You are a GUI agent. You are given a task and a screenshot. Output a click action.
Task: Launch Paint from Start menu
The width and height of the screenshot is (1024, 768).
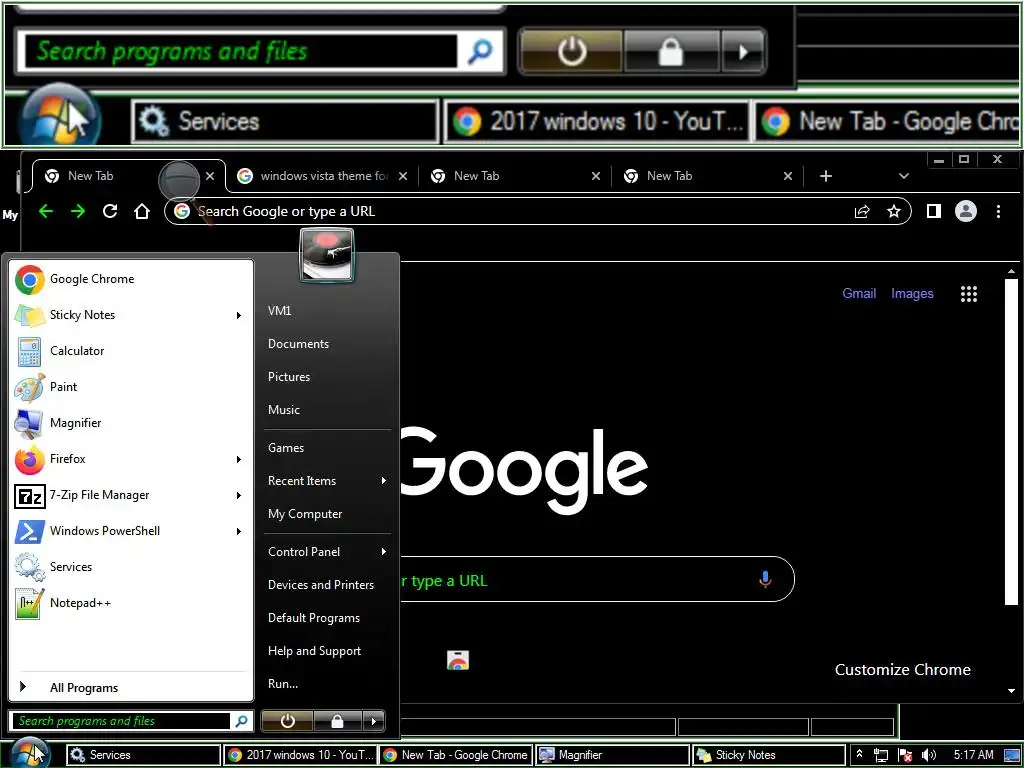pyautogui.click(x=131, y=387)
